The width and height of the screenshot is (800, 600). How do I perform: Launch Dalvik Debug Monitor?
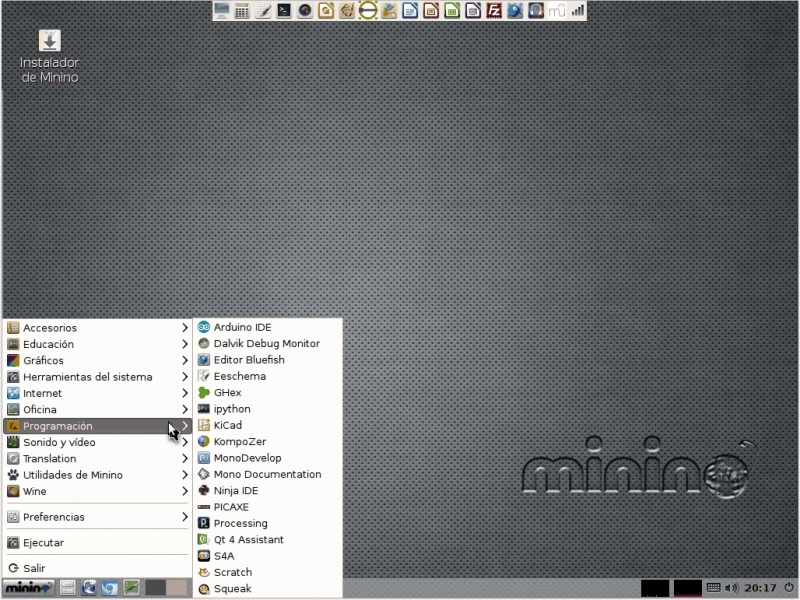coord(268,343)
